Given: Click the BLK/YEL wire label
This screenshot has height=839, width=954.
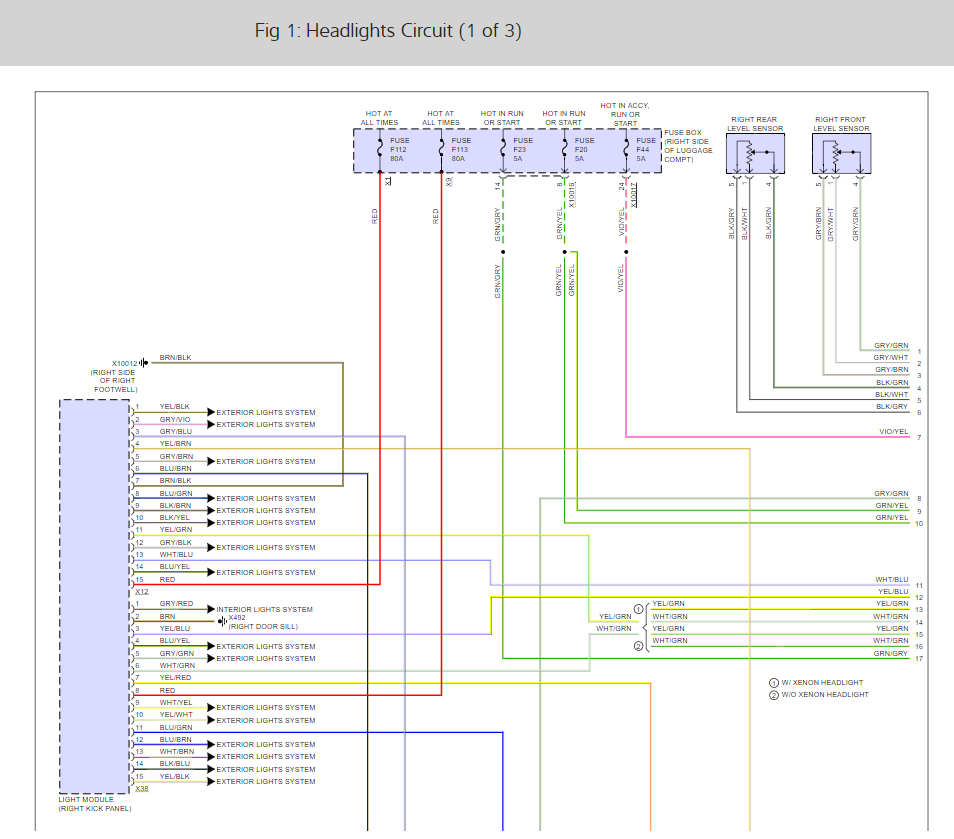Looking at the screenshot, I should point(175,518).
